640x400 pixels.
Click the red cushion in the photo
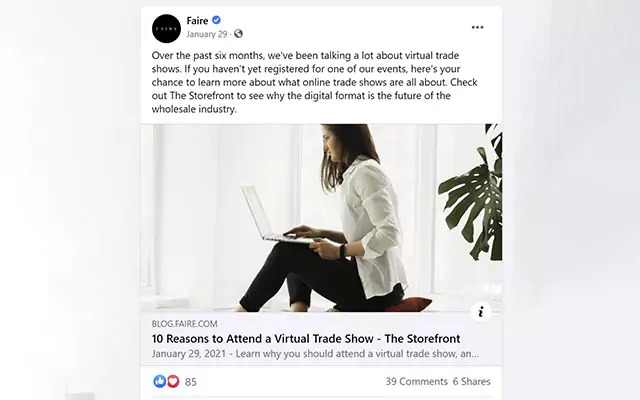point(410,304)
